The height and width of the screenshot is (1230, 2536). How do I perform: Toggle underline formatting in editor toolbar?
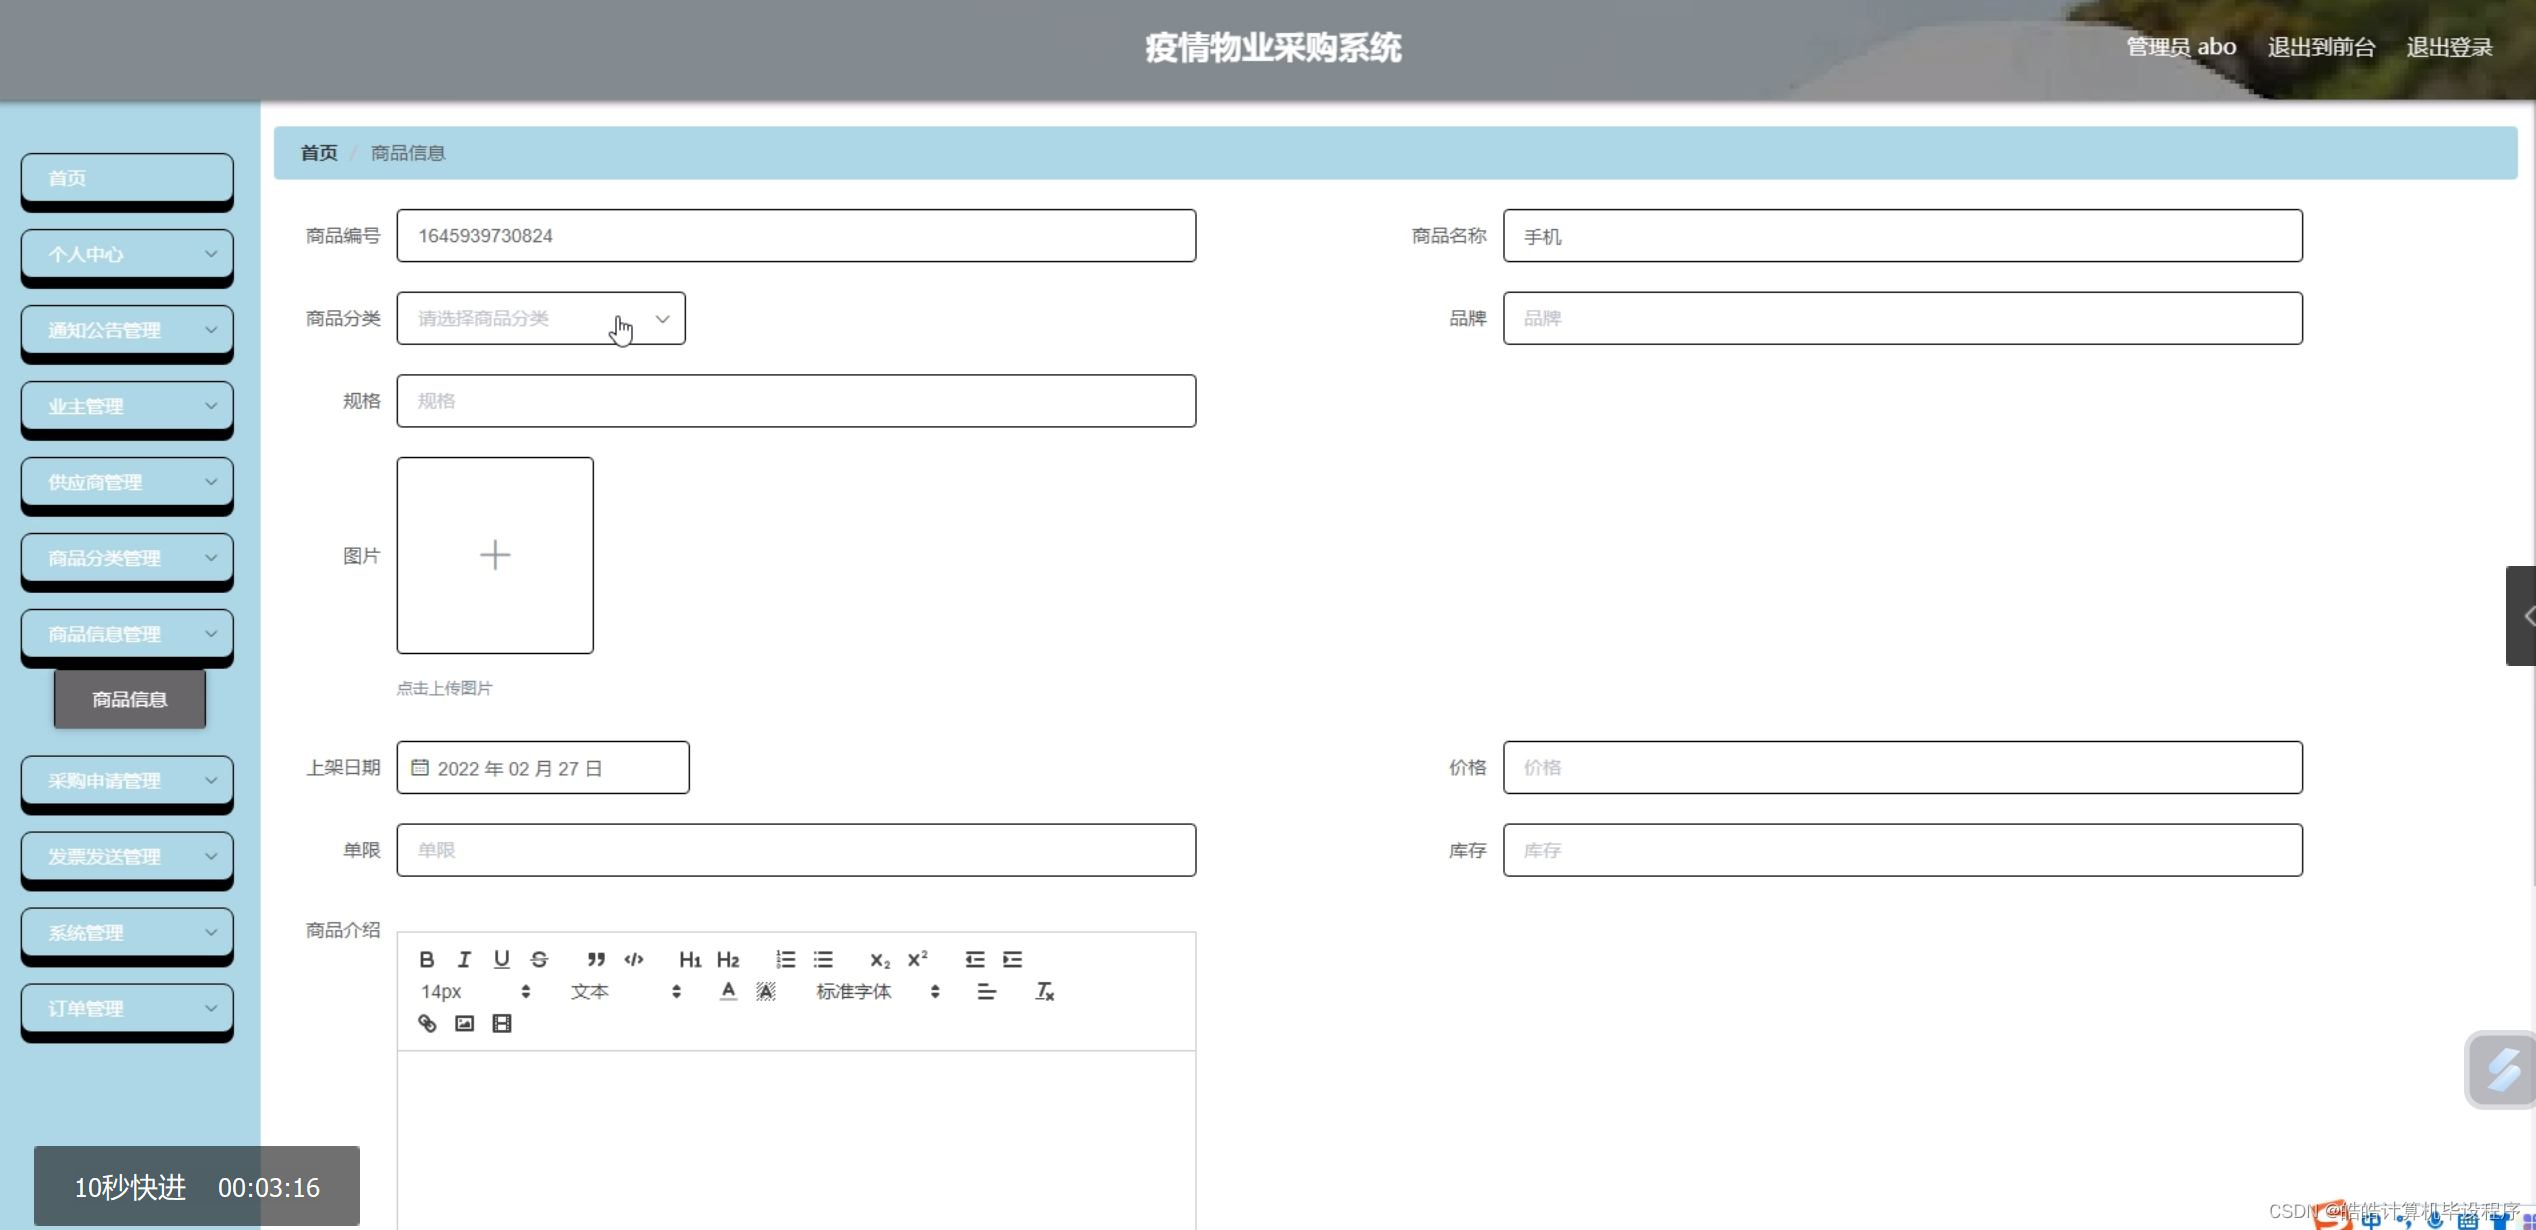pyautogui.click(x=502, y=959)
